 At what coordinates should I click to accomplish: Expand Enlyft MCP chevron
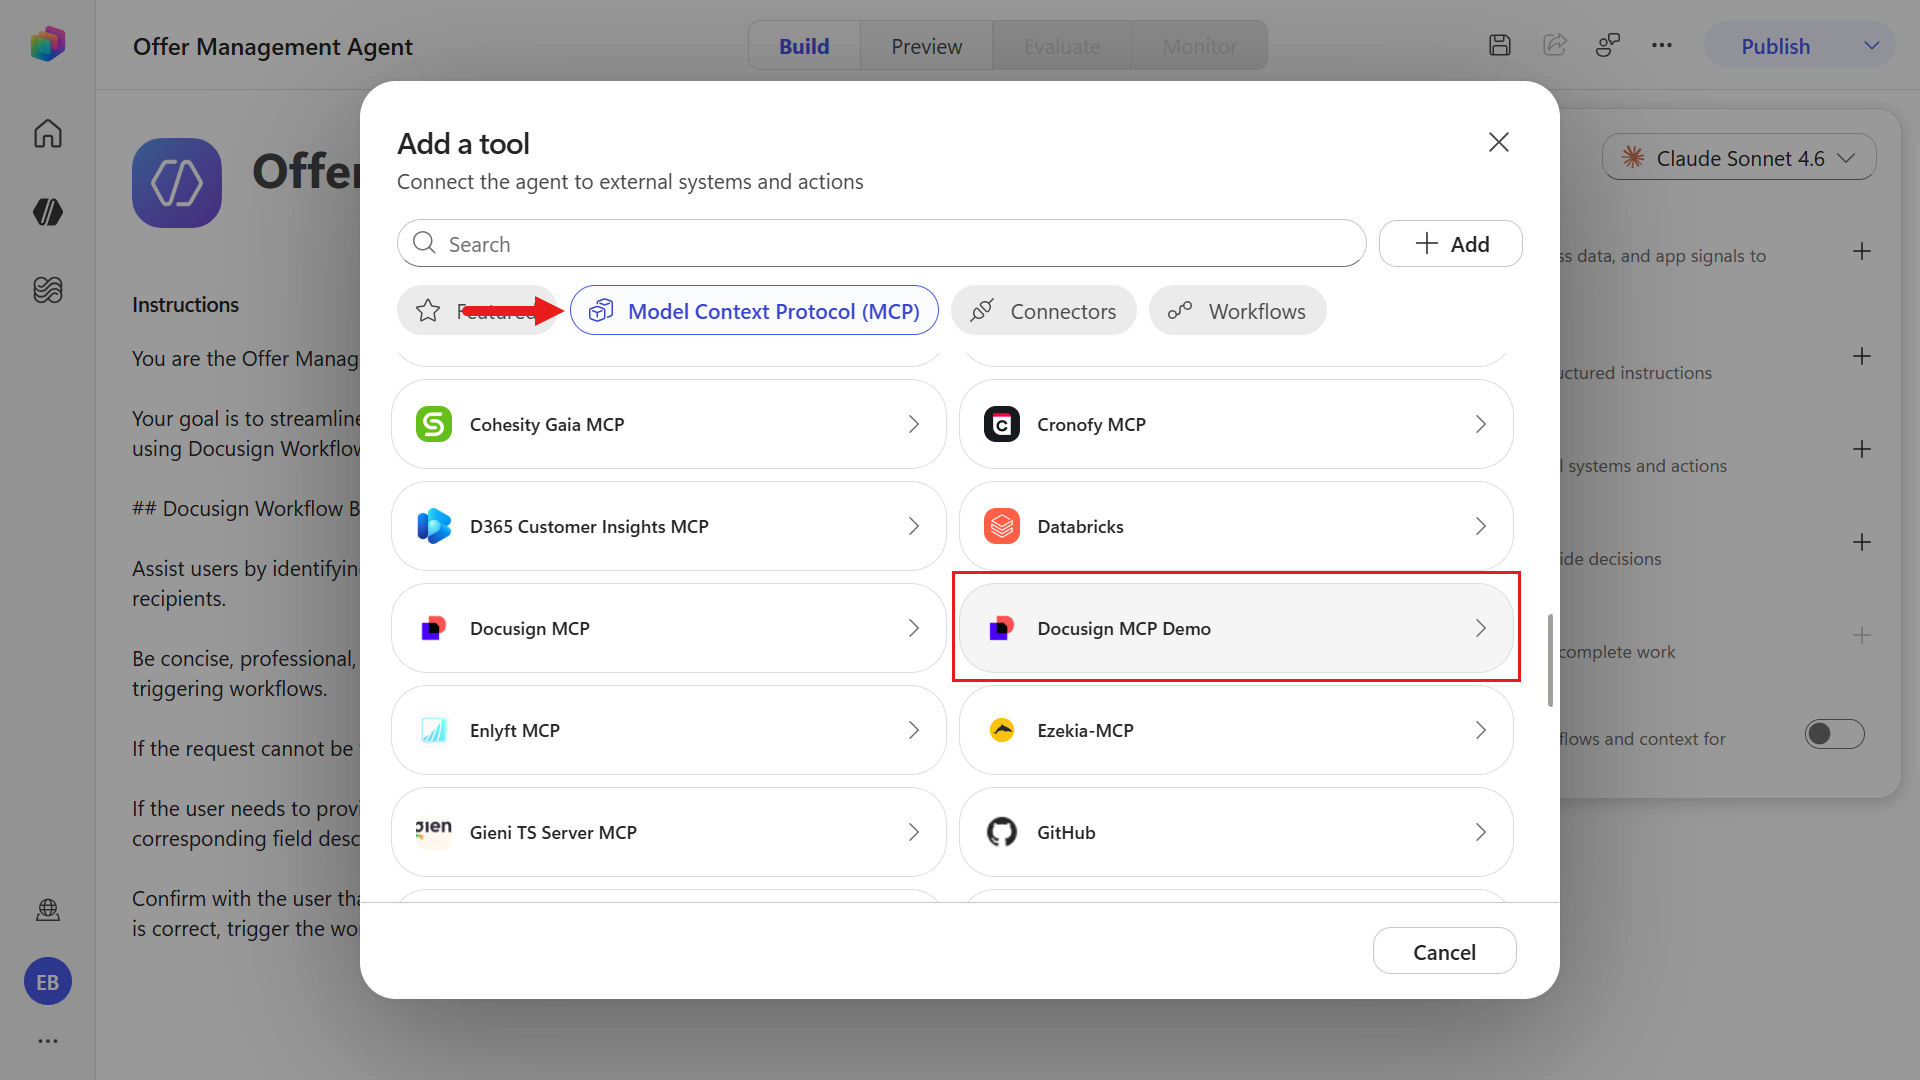pos(914,730)
